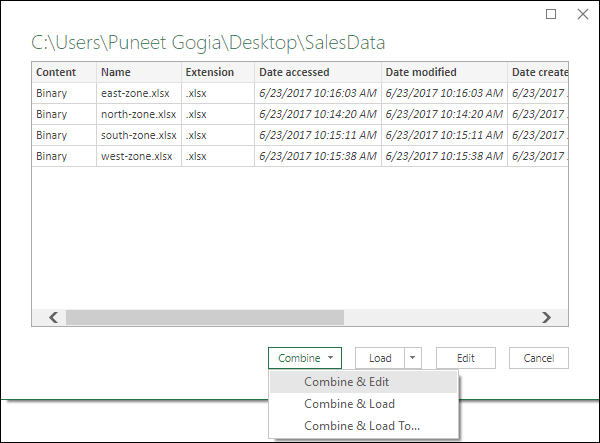Viewport: 600px width, 443px height.
Task: Click the left scroll arrow
Action: click(54, 317)
